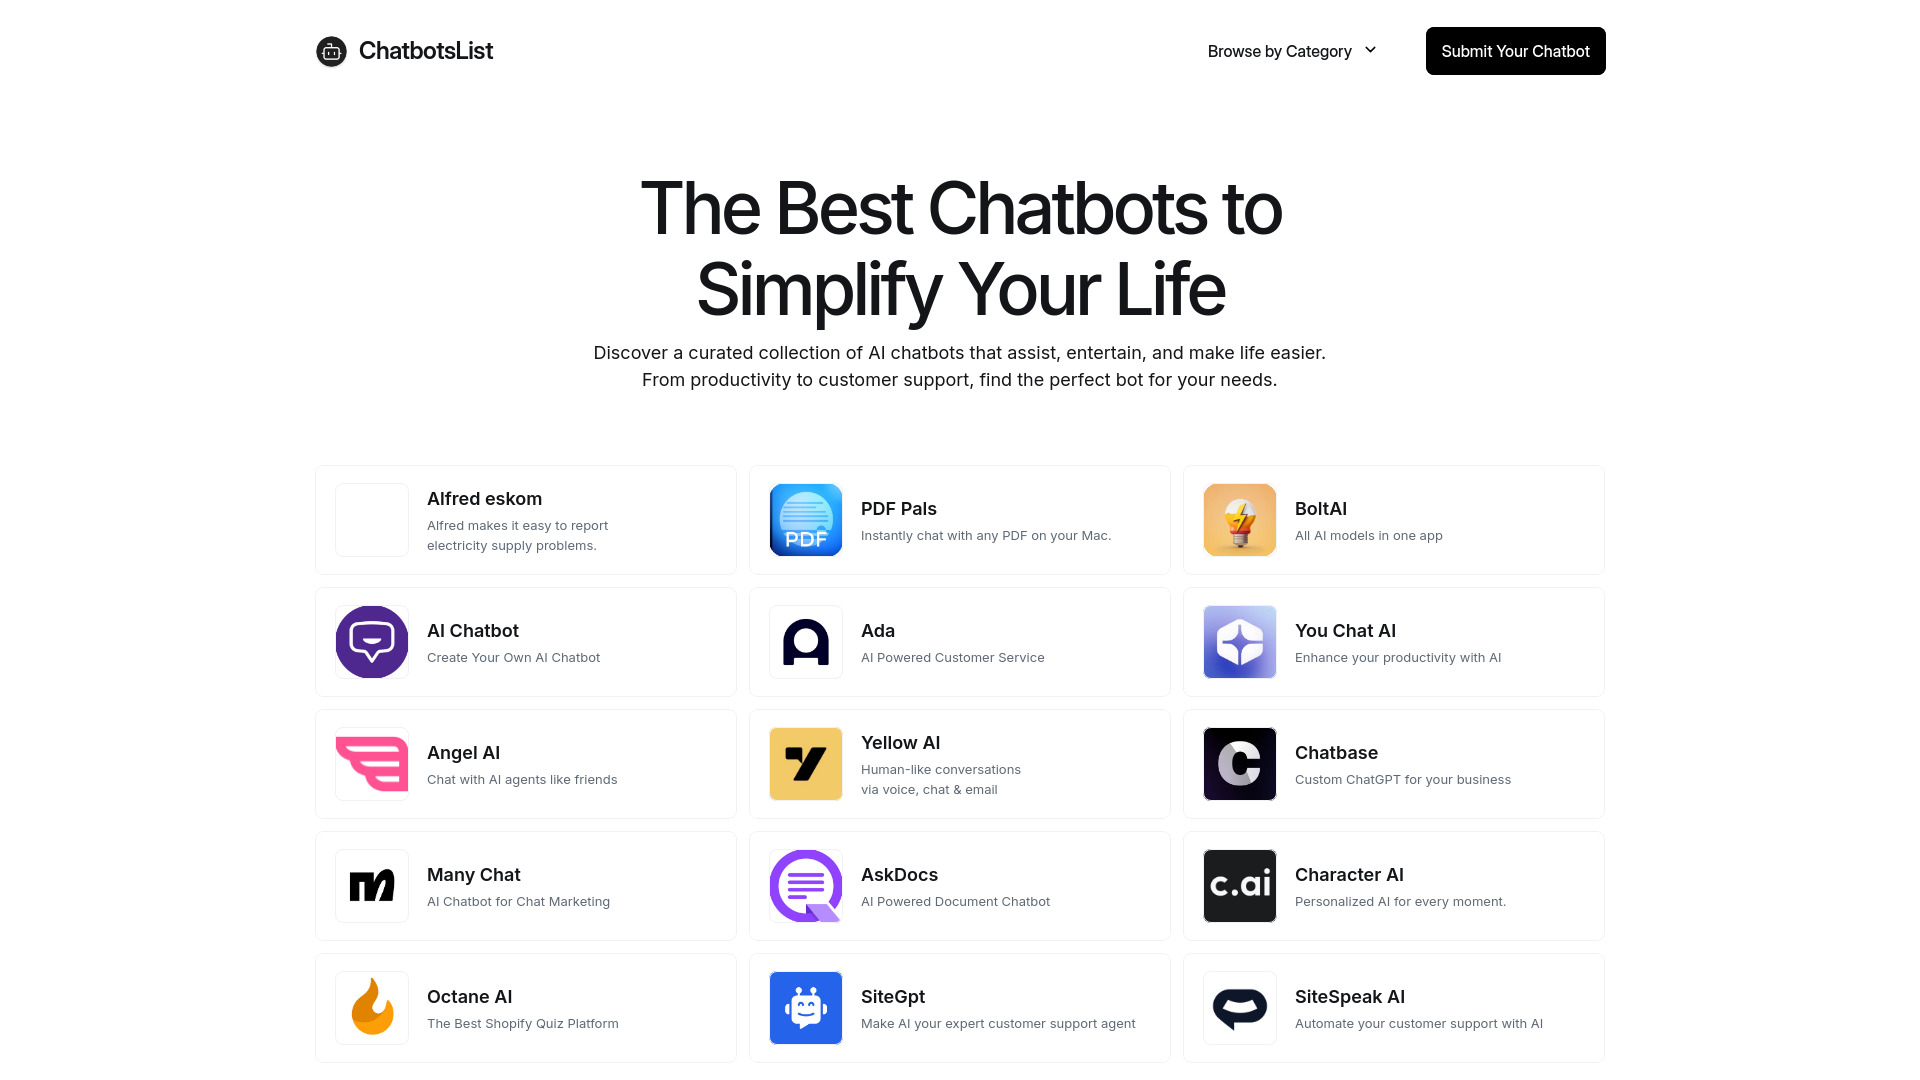1920x1080 pixels.
Task: Select the Character AI listing
Action: tap(1394, 886)
